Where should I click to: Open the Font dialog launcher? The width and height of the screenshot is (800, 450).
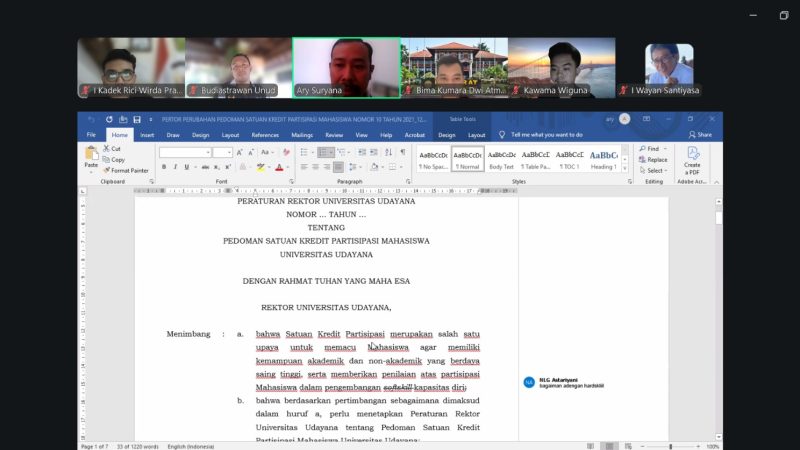[291, 182]
